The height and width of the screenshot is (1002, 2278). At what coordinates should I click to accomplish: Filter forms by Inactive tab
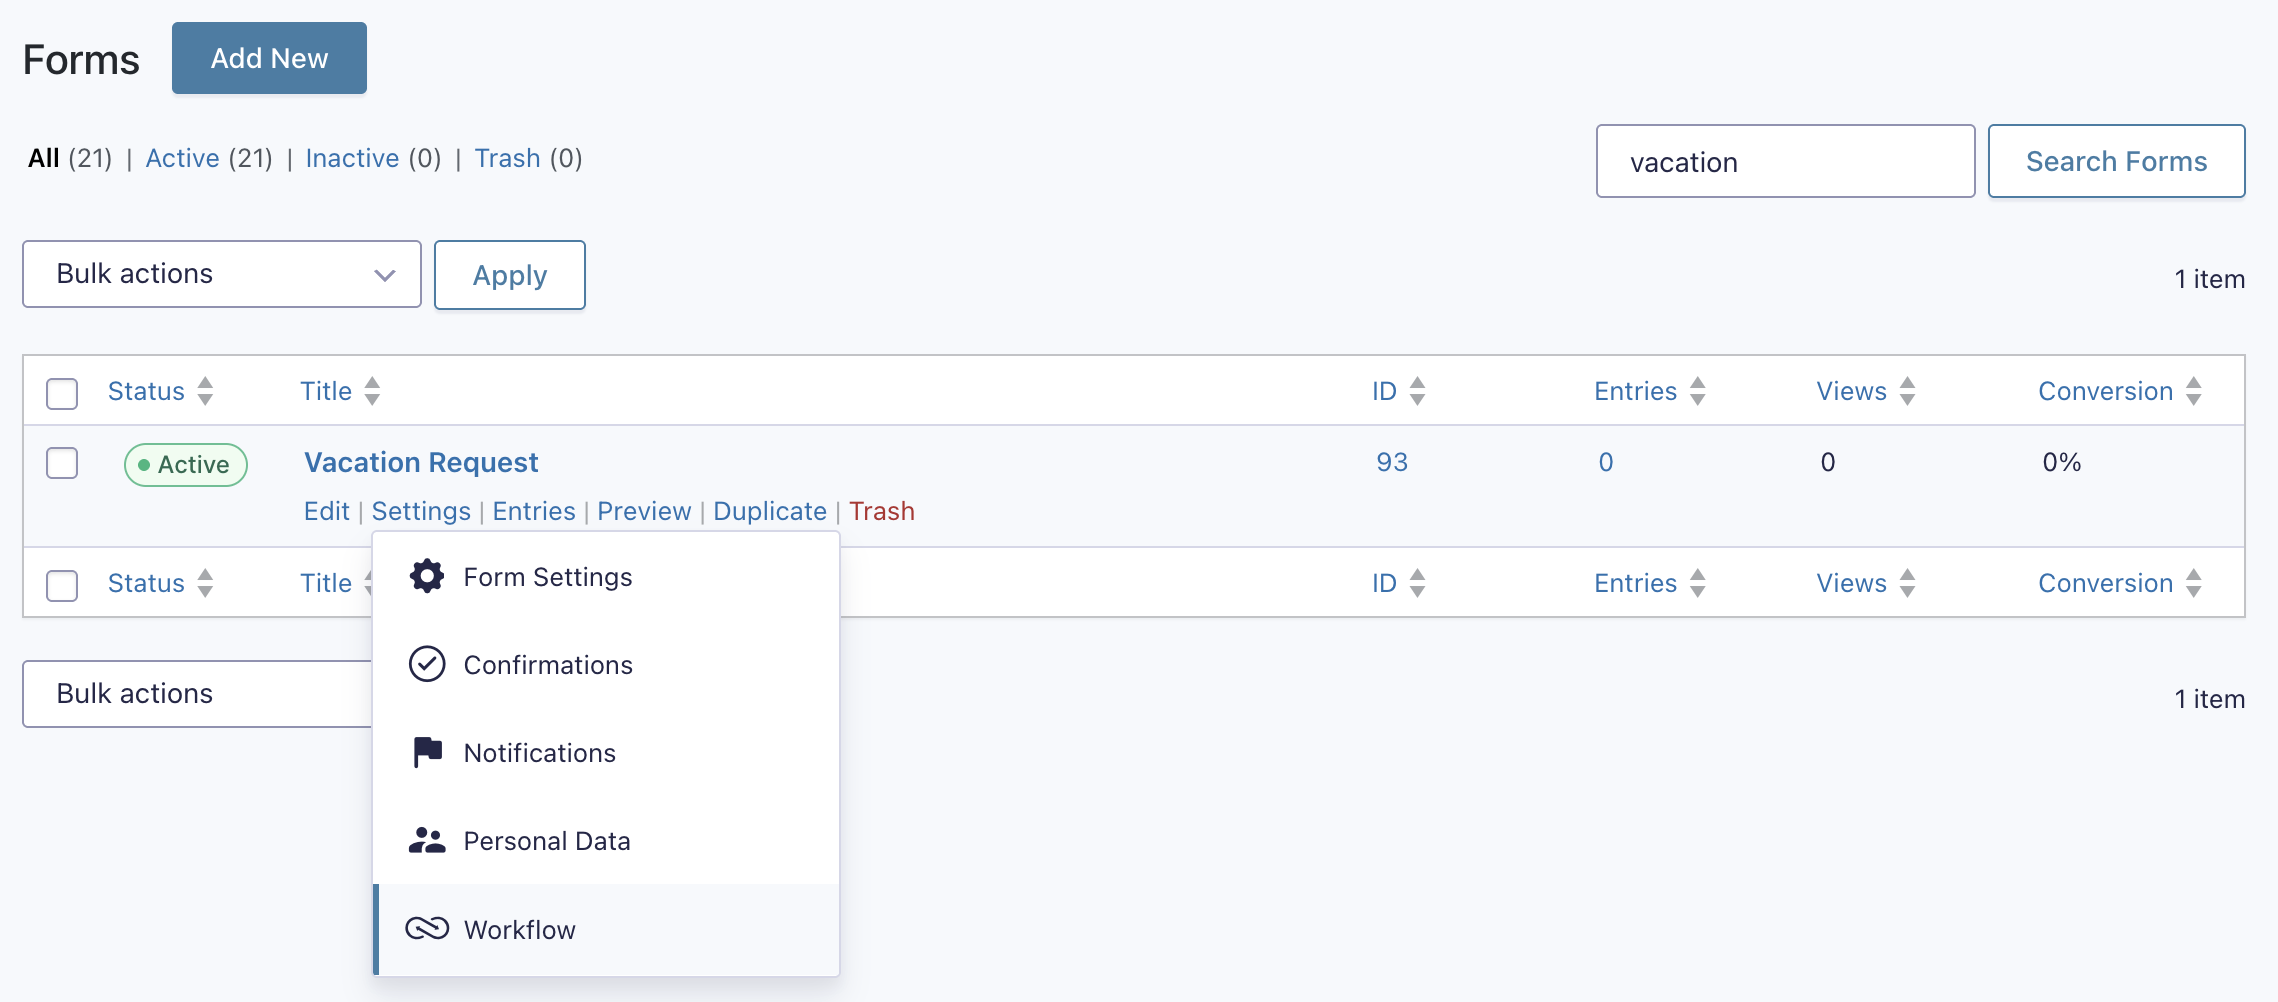coord(352,158)
